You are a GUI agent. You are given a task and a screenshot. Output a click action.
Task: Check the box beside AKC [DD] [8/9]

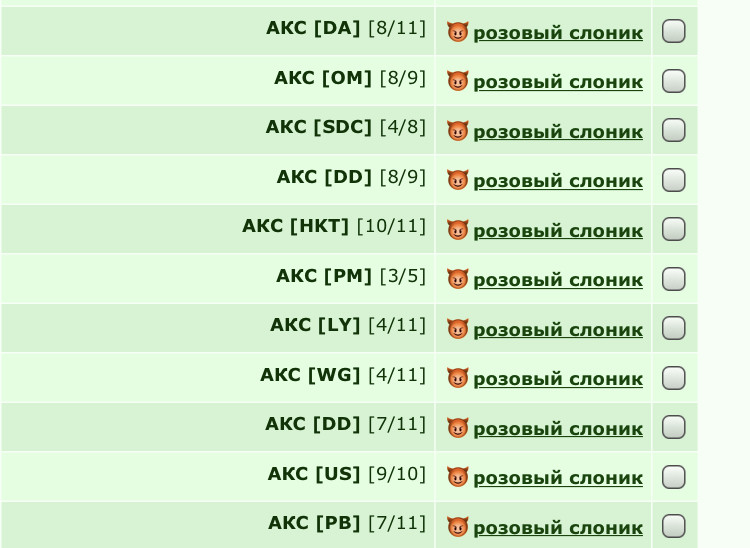tap(673, 180)
